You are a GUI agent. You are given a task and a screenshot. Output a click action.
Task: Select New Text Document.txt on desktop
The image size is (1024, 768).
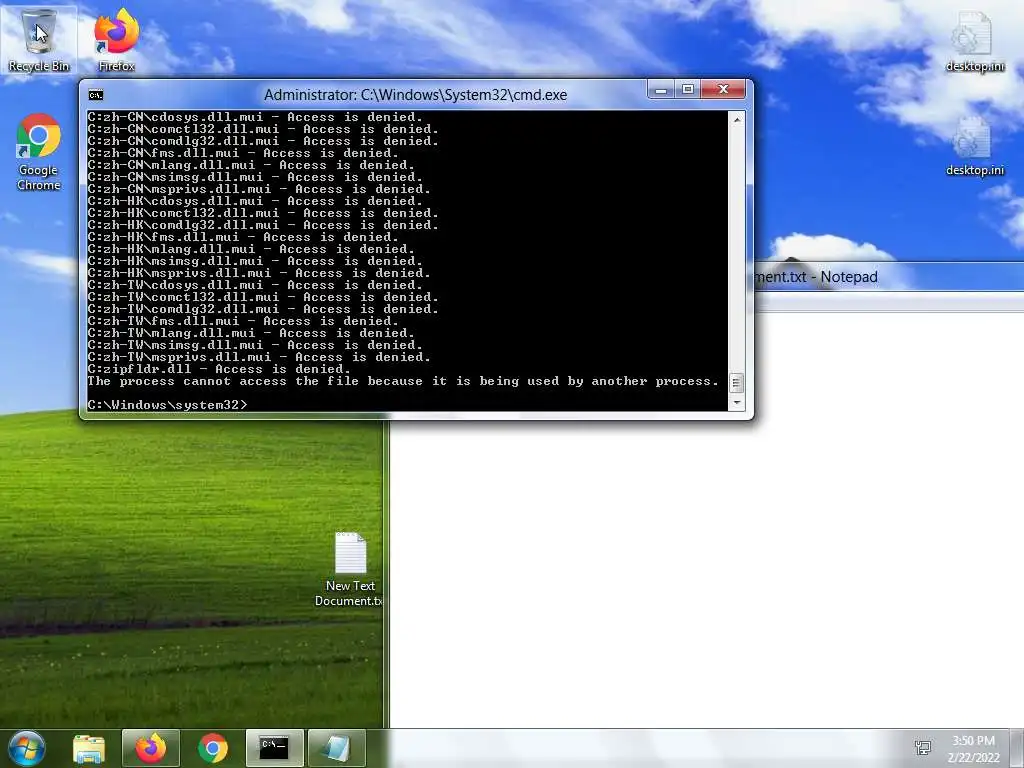point(350,569)
